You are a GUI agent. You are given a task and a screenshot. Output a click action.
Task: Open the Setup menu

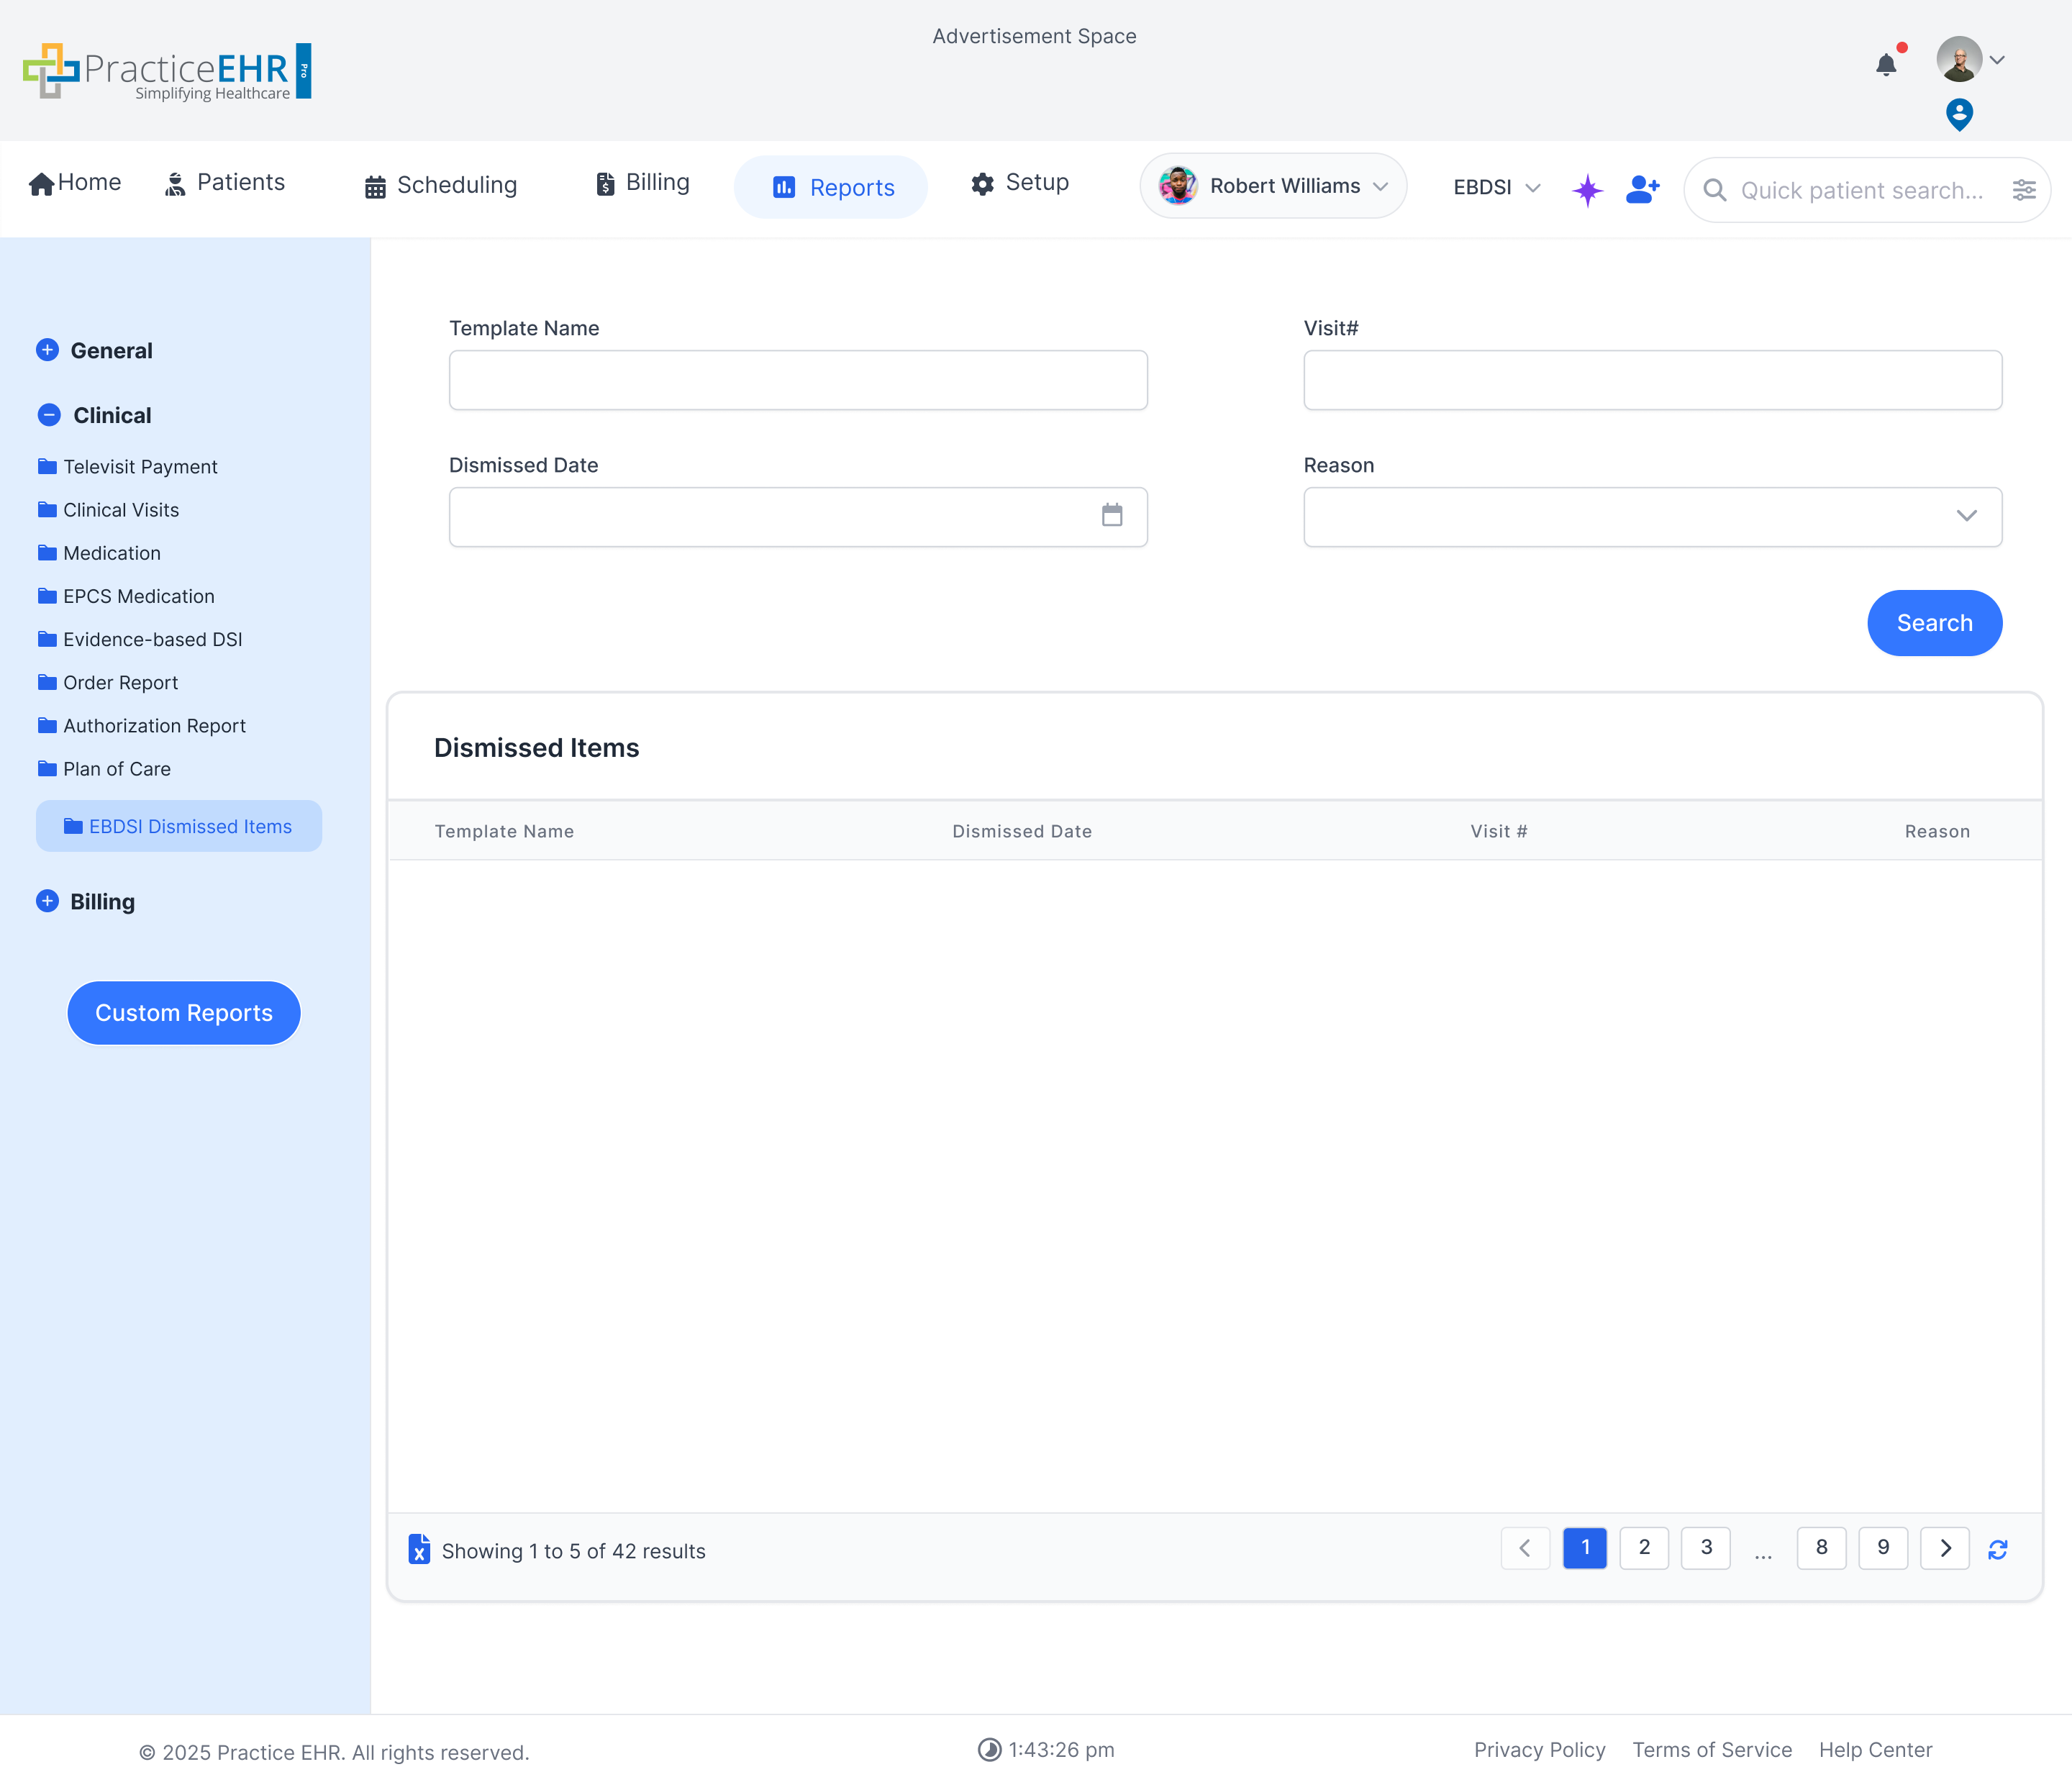1019,183
